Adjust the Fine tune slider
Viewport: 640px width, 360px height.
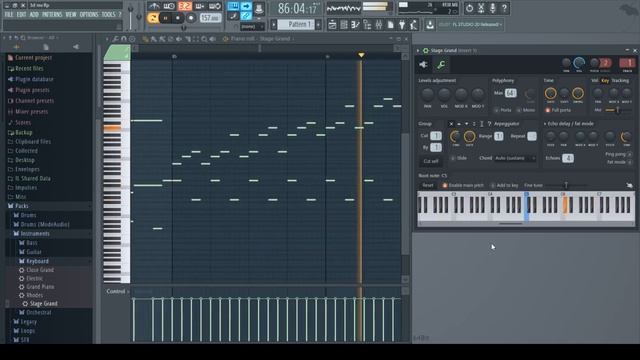[x=567, y=185]
